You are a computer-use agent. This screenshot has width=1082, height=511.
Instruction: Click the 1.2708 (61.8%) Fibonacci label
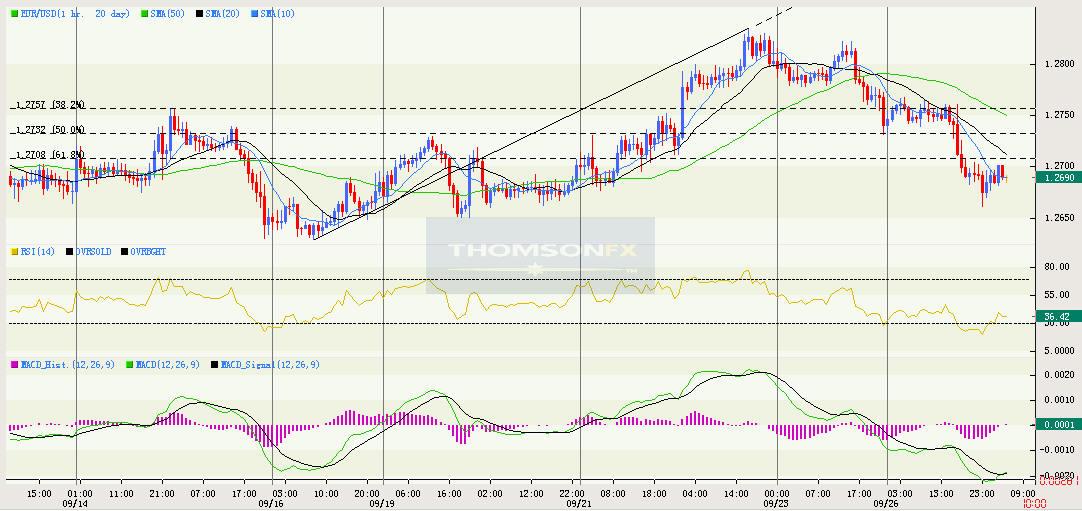click(x=50, y=154)
